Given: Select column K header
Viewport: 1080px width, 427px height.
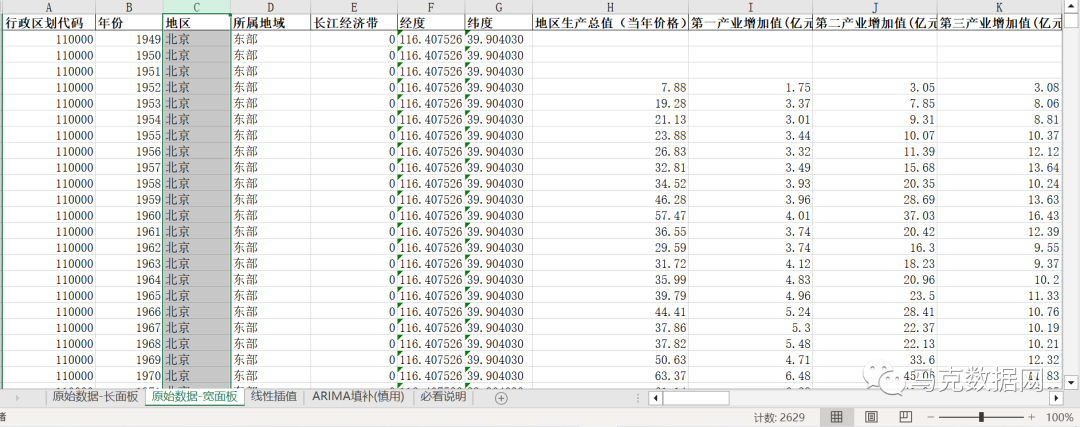Looking at the screenshot, I should tap(999, 7).
